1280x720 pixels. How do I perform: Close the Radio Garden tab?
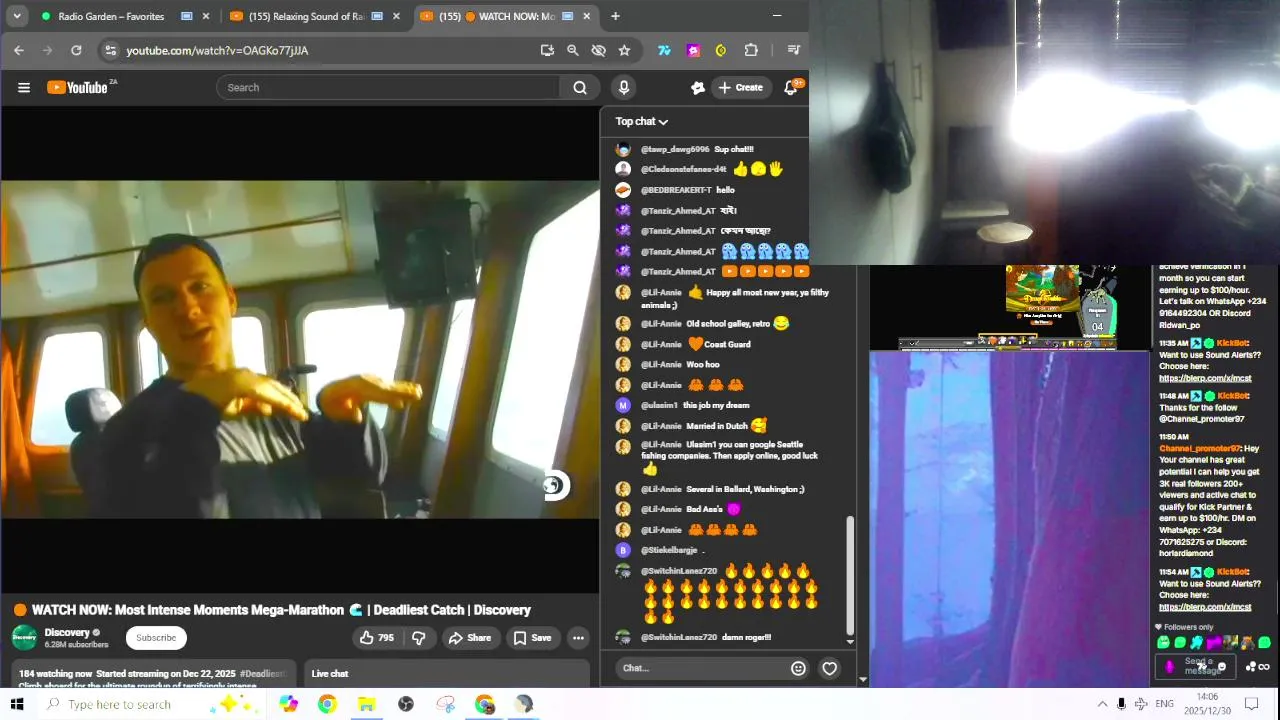(206, 16)
